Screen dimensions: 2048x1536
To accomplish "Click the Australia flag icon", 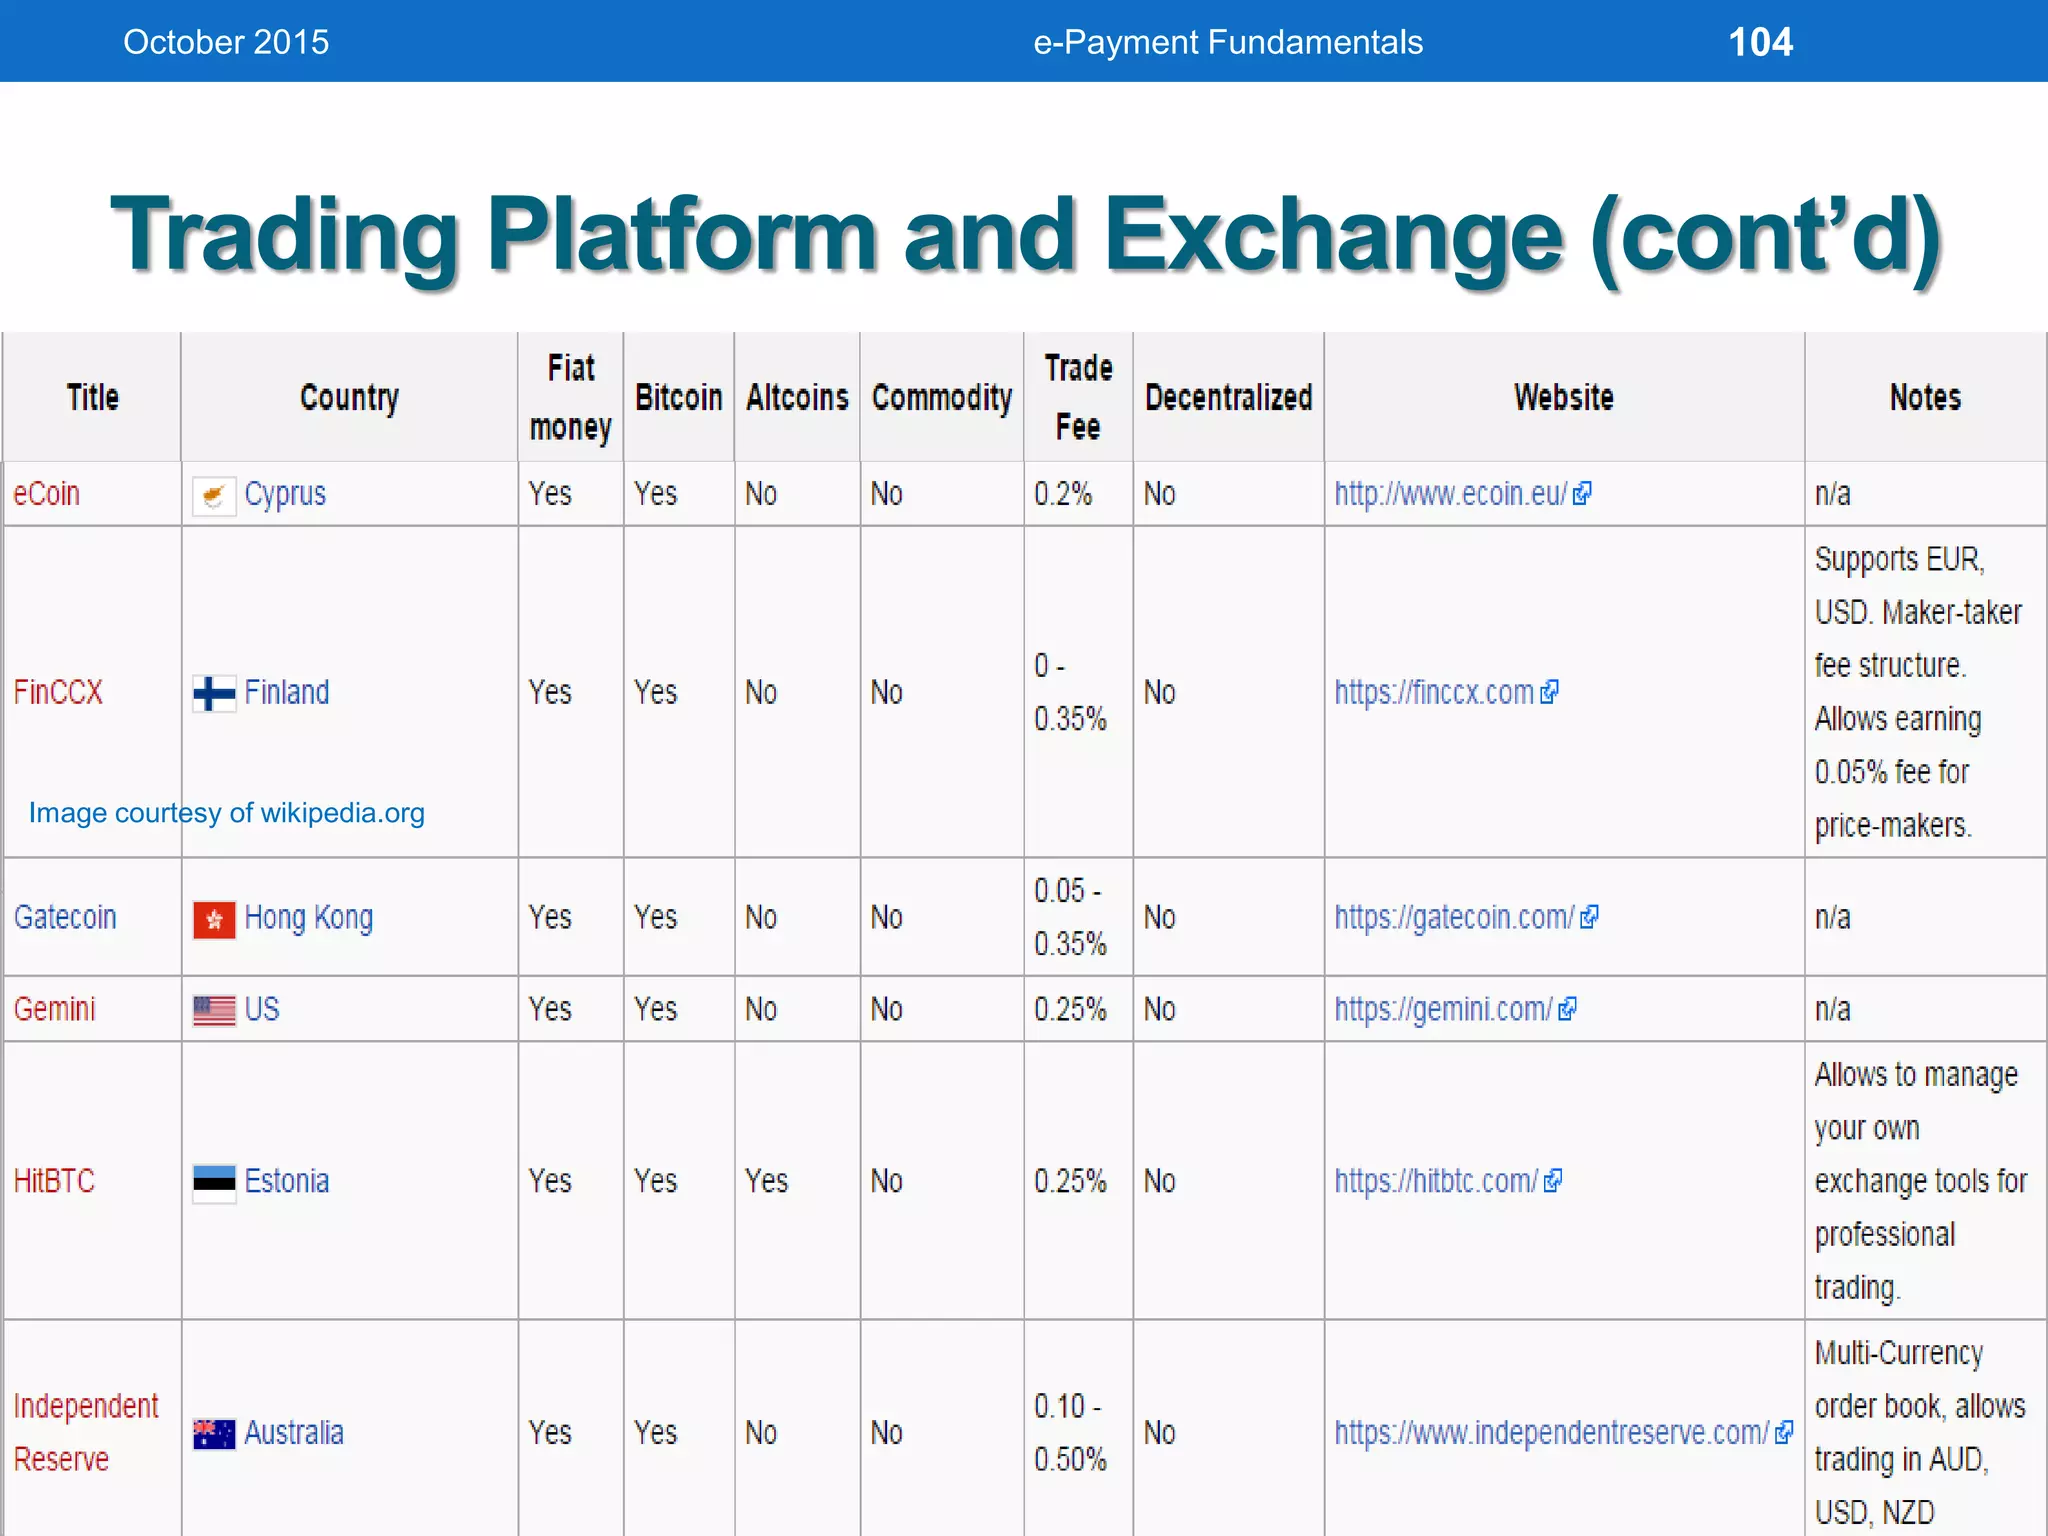I will pos(214,1434).
